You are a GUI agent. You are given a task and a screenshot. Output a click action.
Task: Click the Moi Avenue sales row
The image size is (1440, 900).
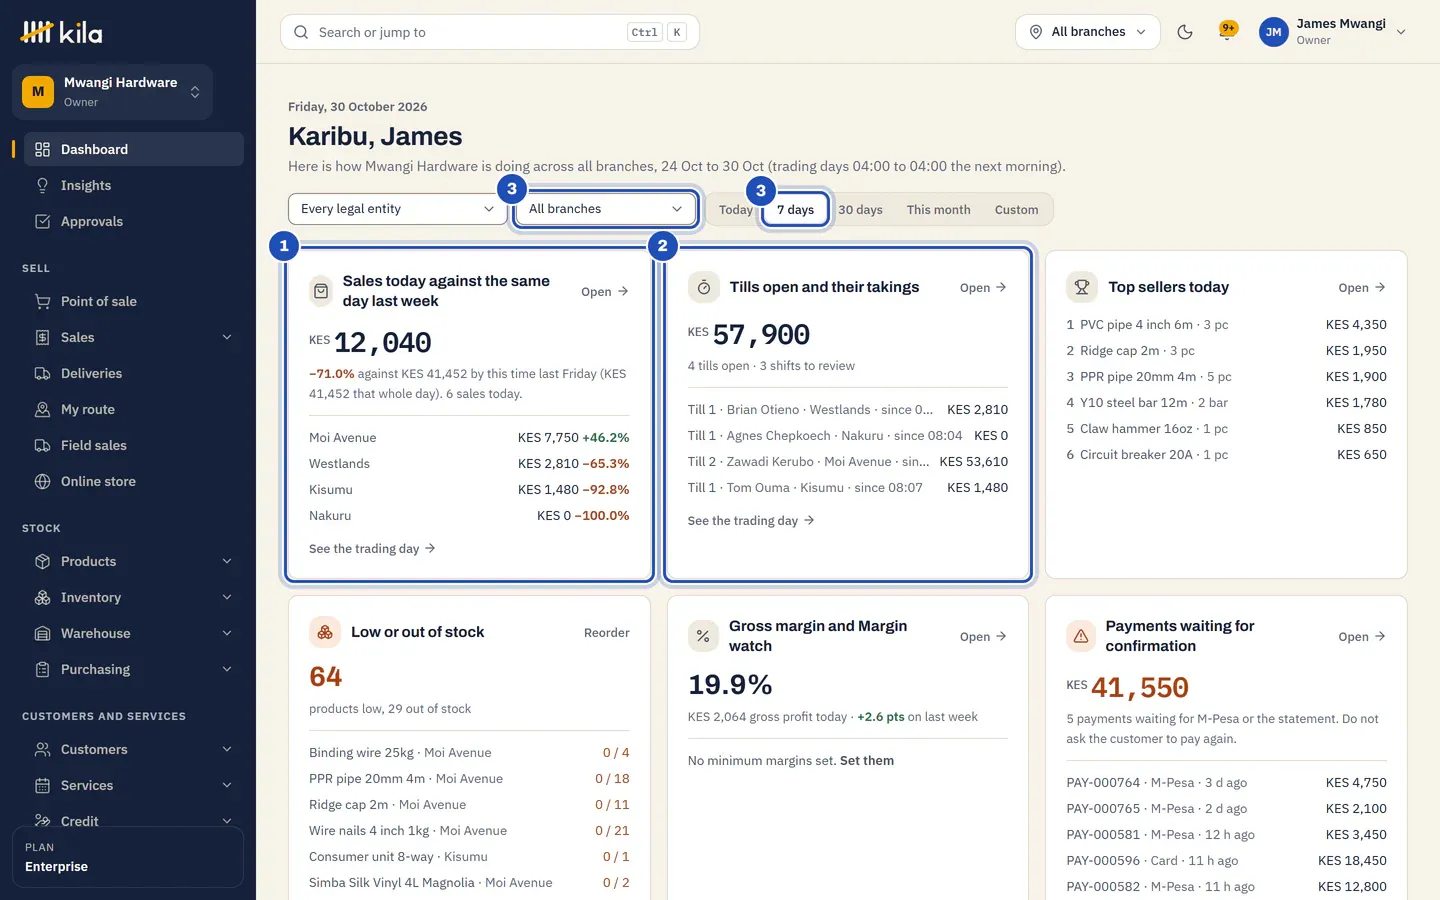click(x=469, y=438)
